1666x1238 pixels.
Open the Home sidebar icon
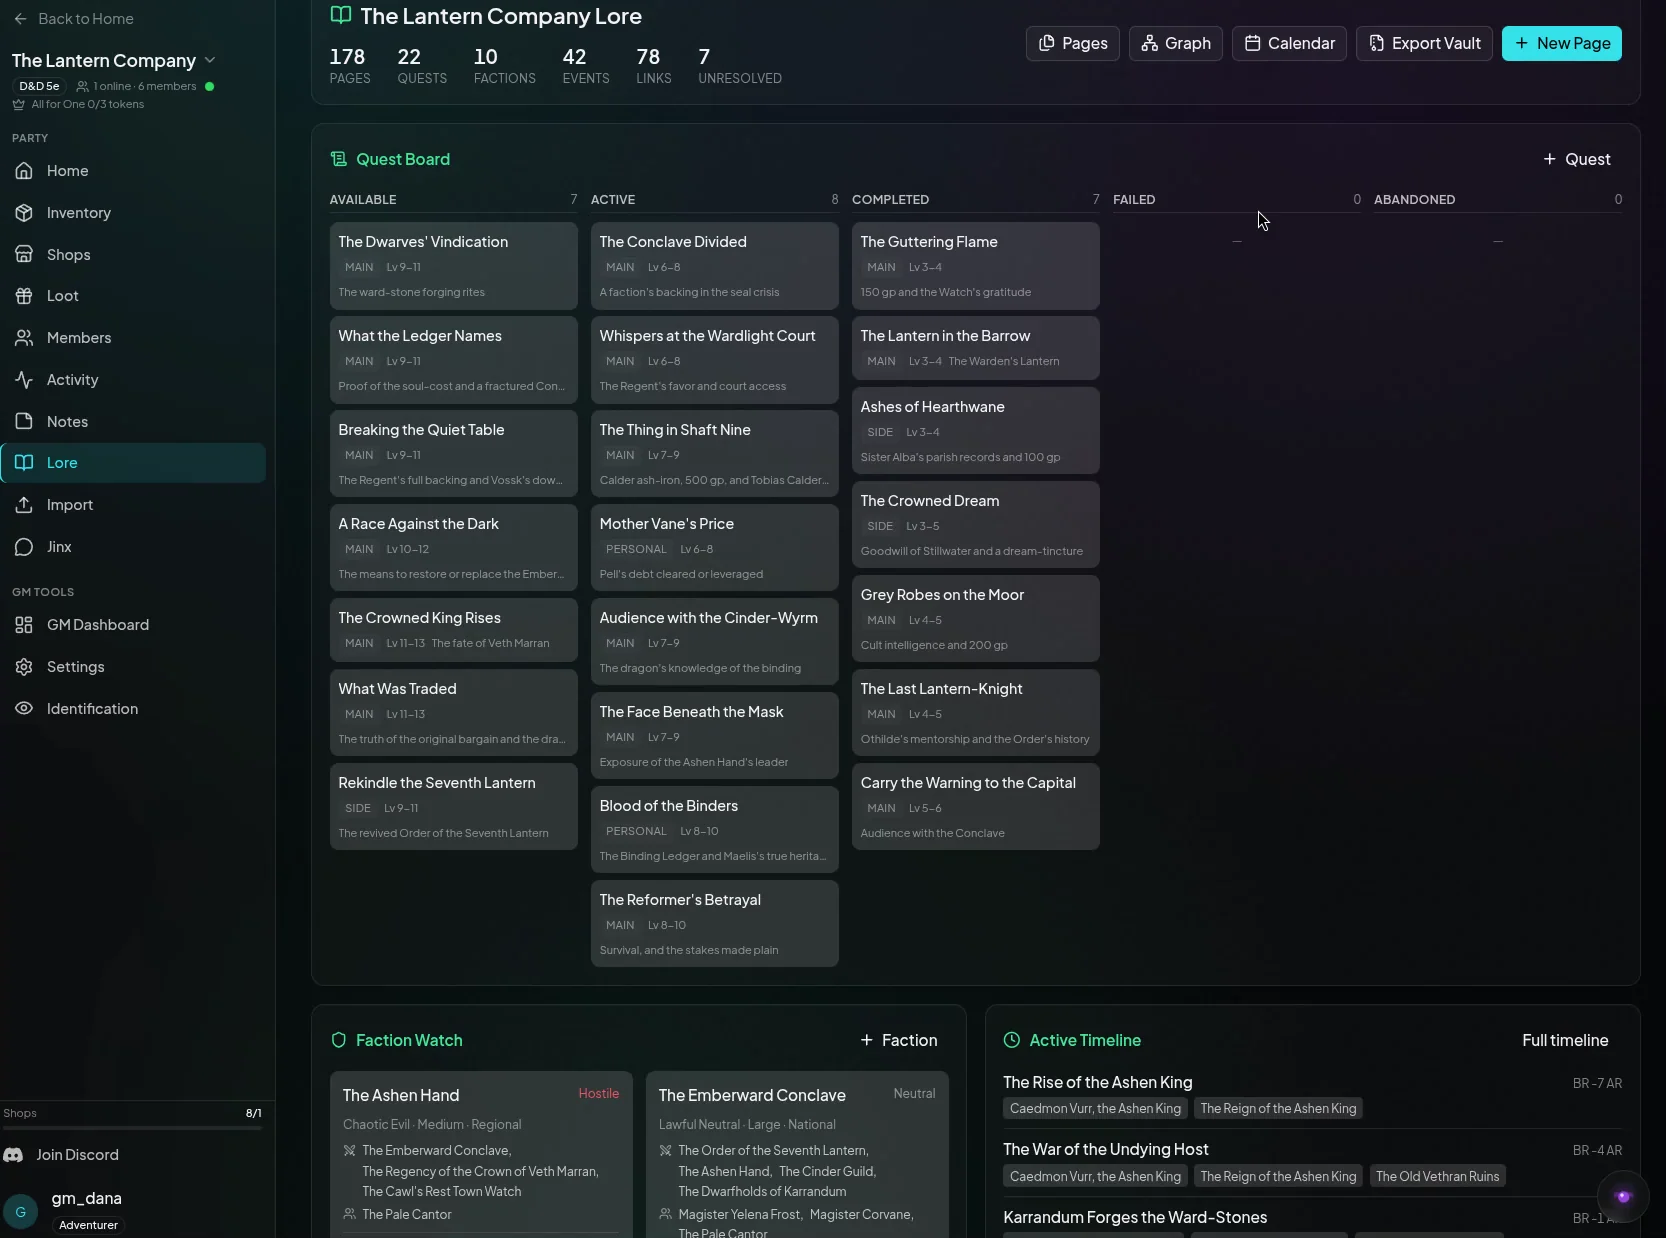25,171
